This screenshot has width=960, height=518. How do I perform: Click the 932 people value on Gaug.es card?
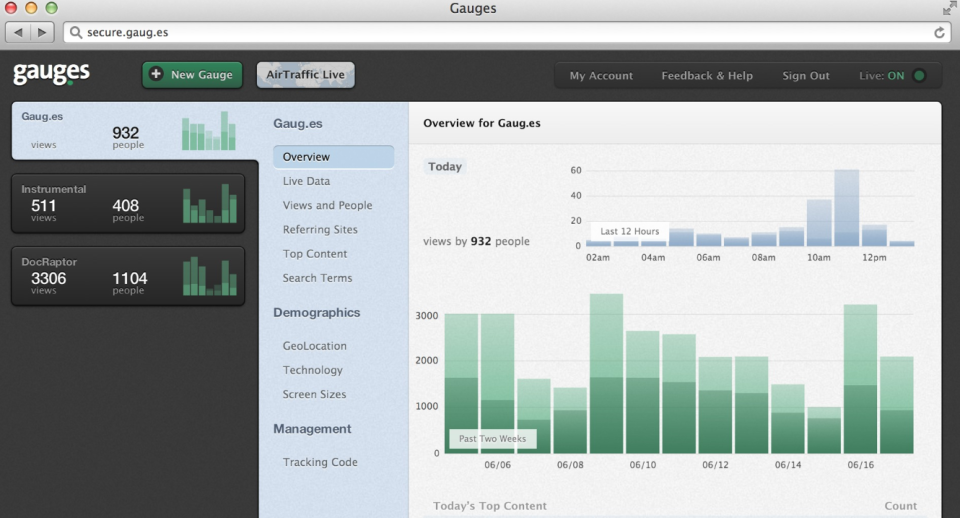(126, 133)
